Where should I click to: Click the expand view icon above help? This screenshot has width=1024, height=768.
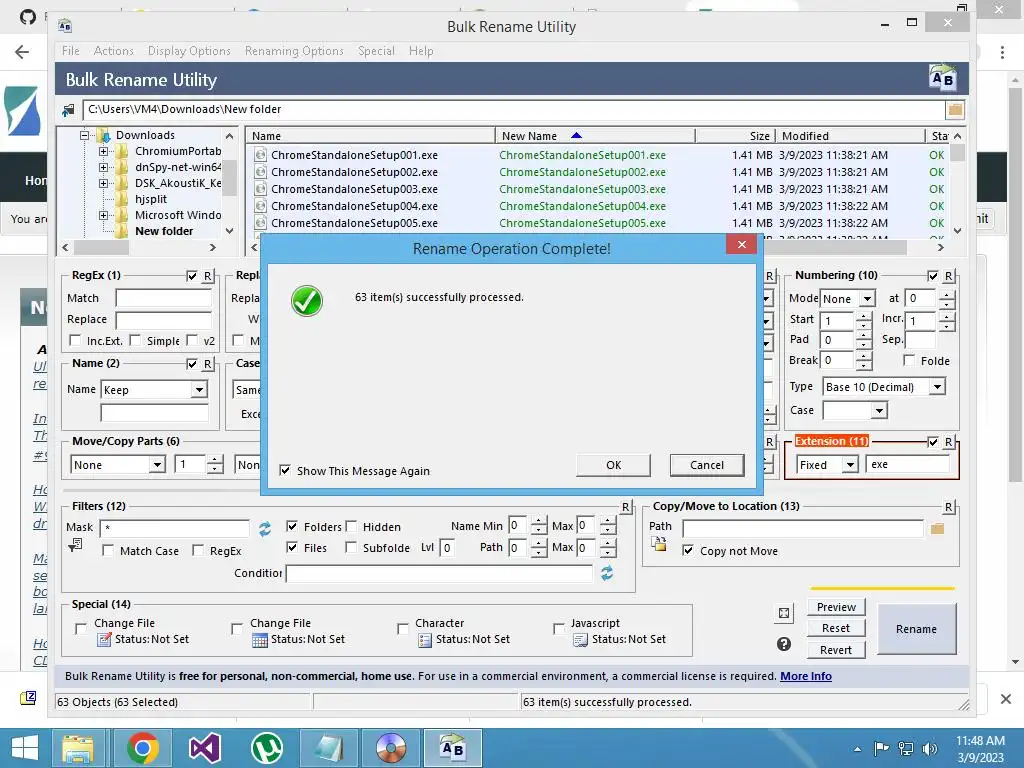[784, 613]
